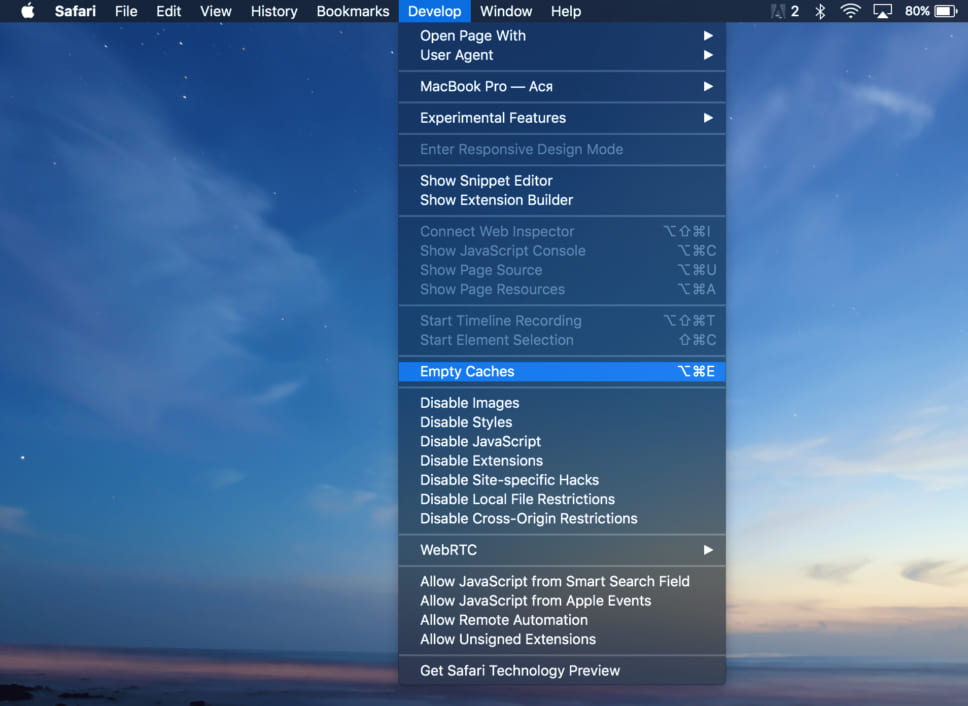This screenshot has height=706, width=968.
Task: Disable JavaScript for webpages
Action: click(x=478, y=441)
